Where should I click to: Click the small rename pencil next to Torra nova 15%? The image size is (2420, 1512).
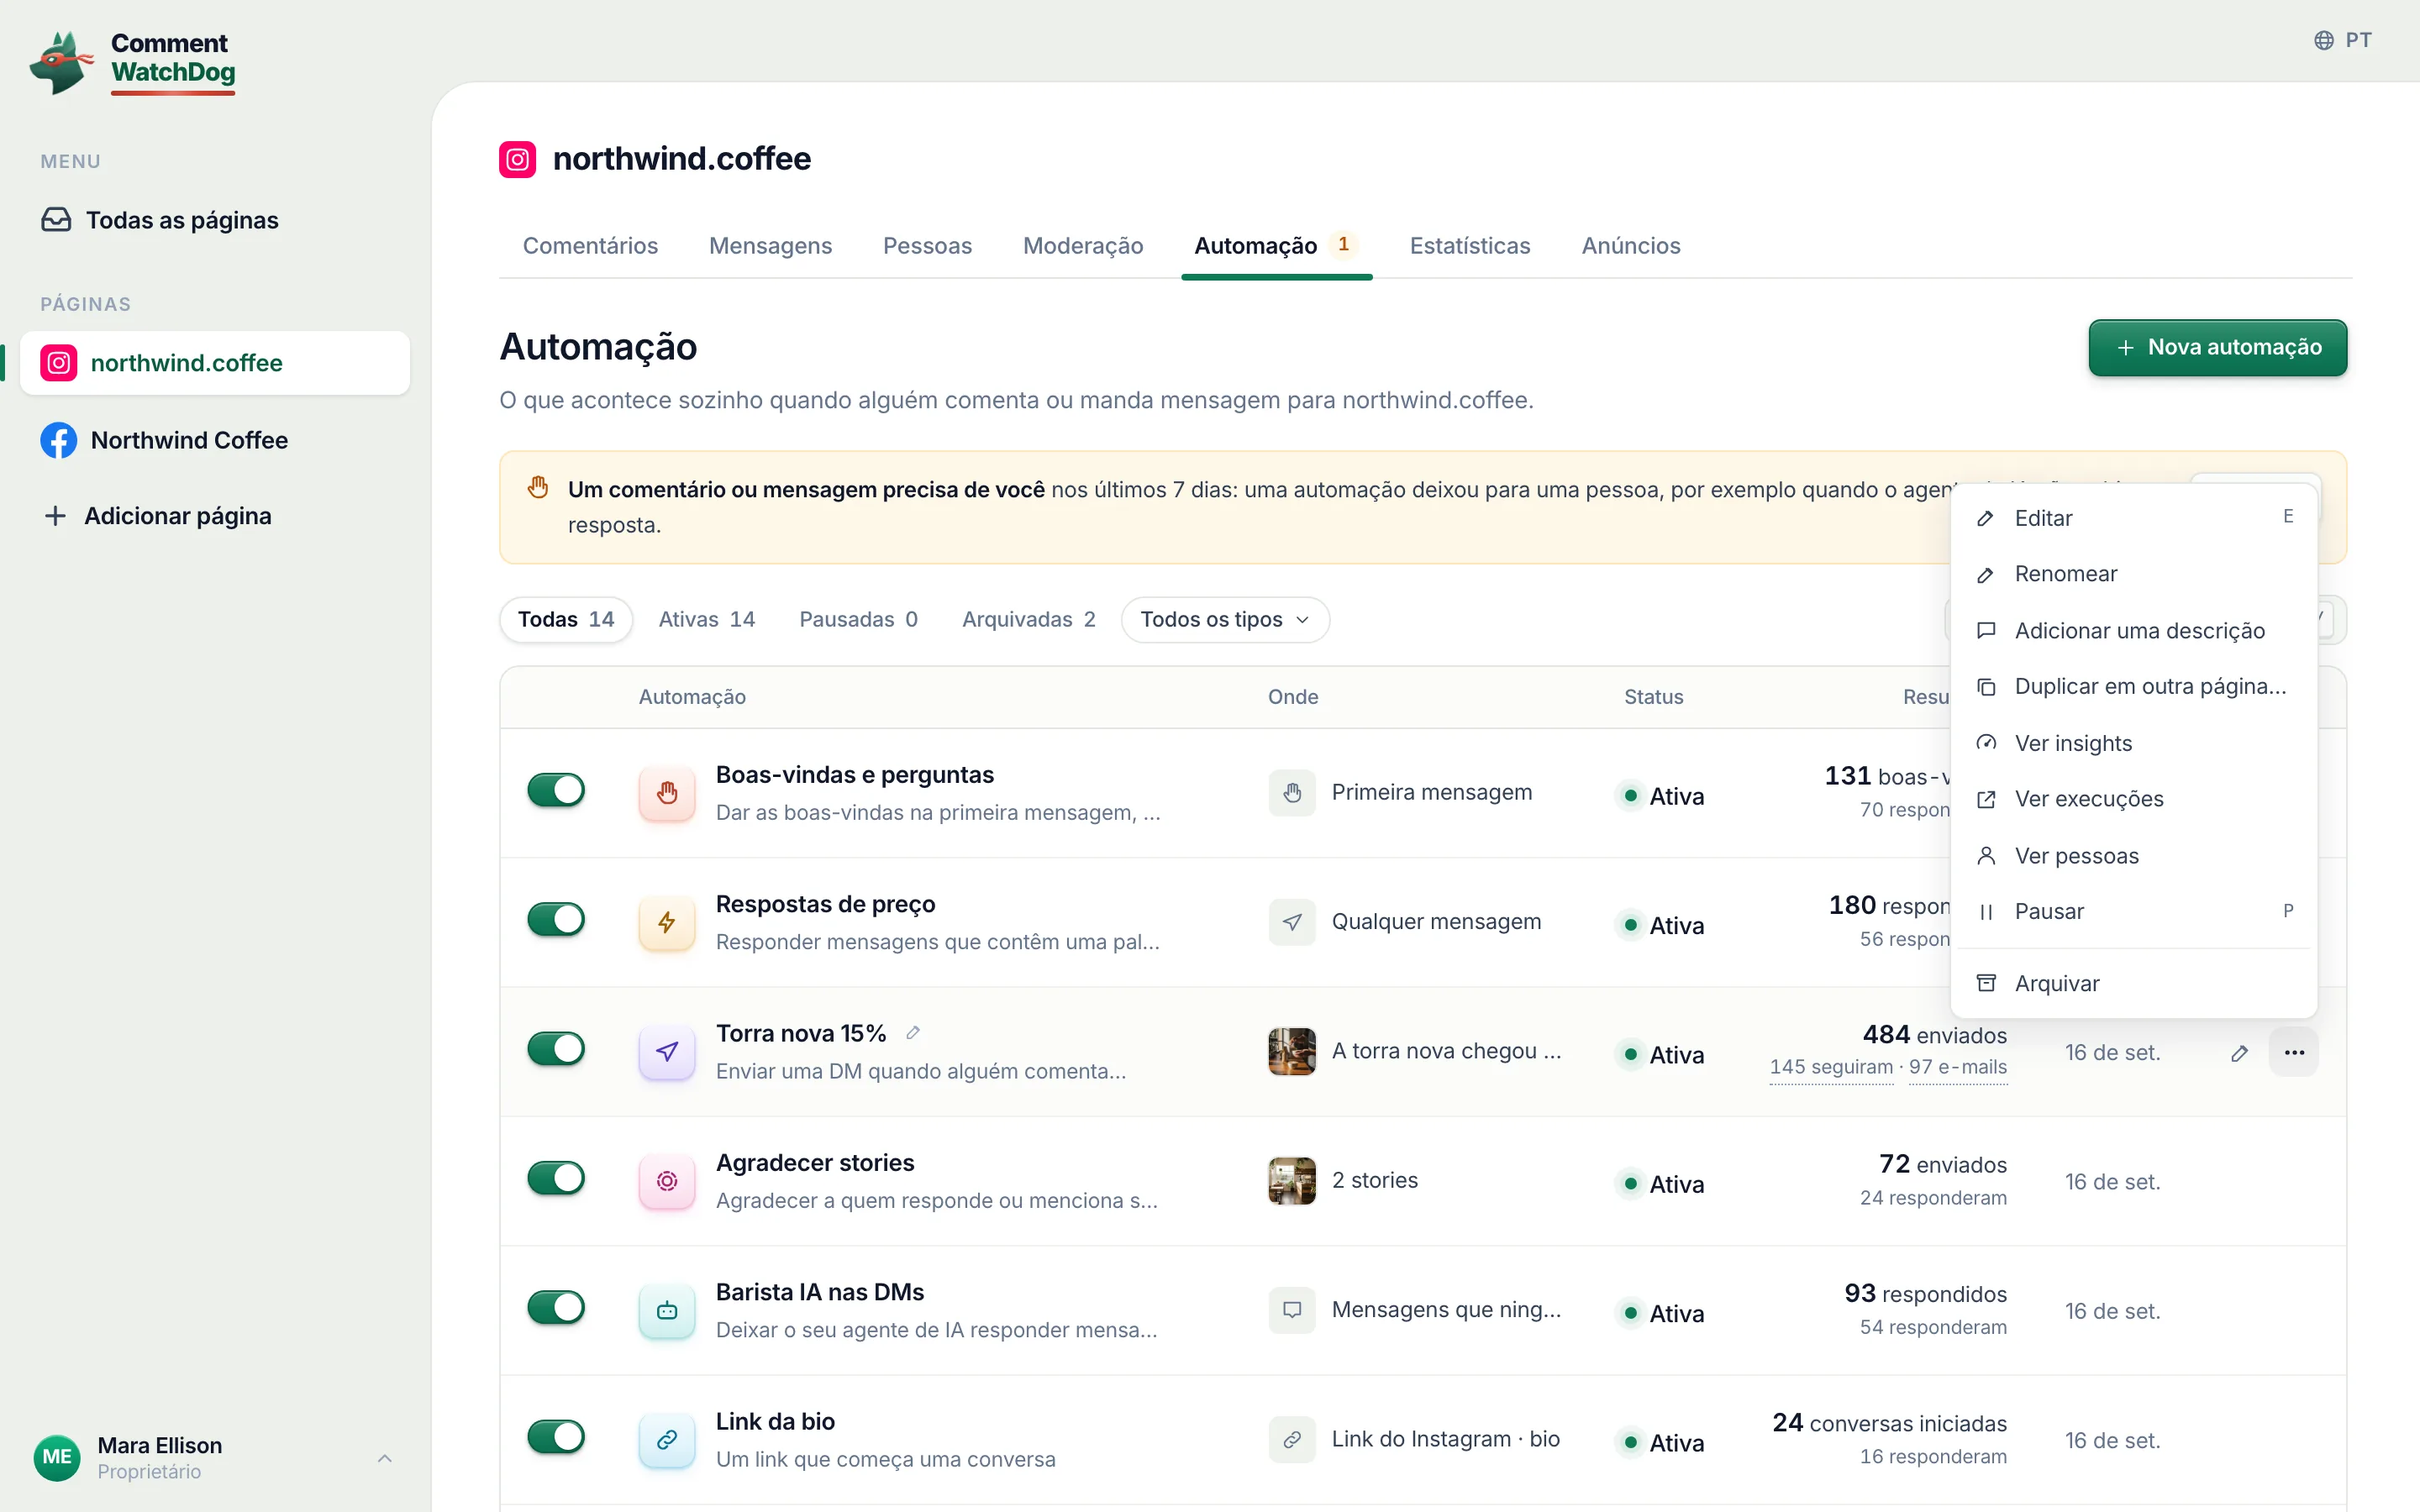(x=913, y=1033)
